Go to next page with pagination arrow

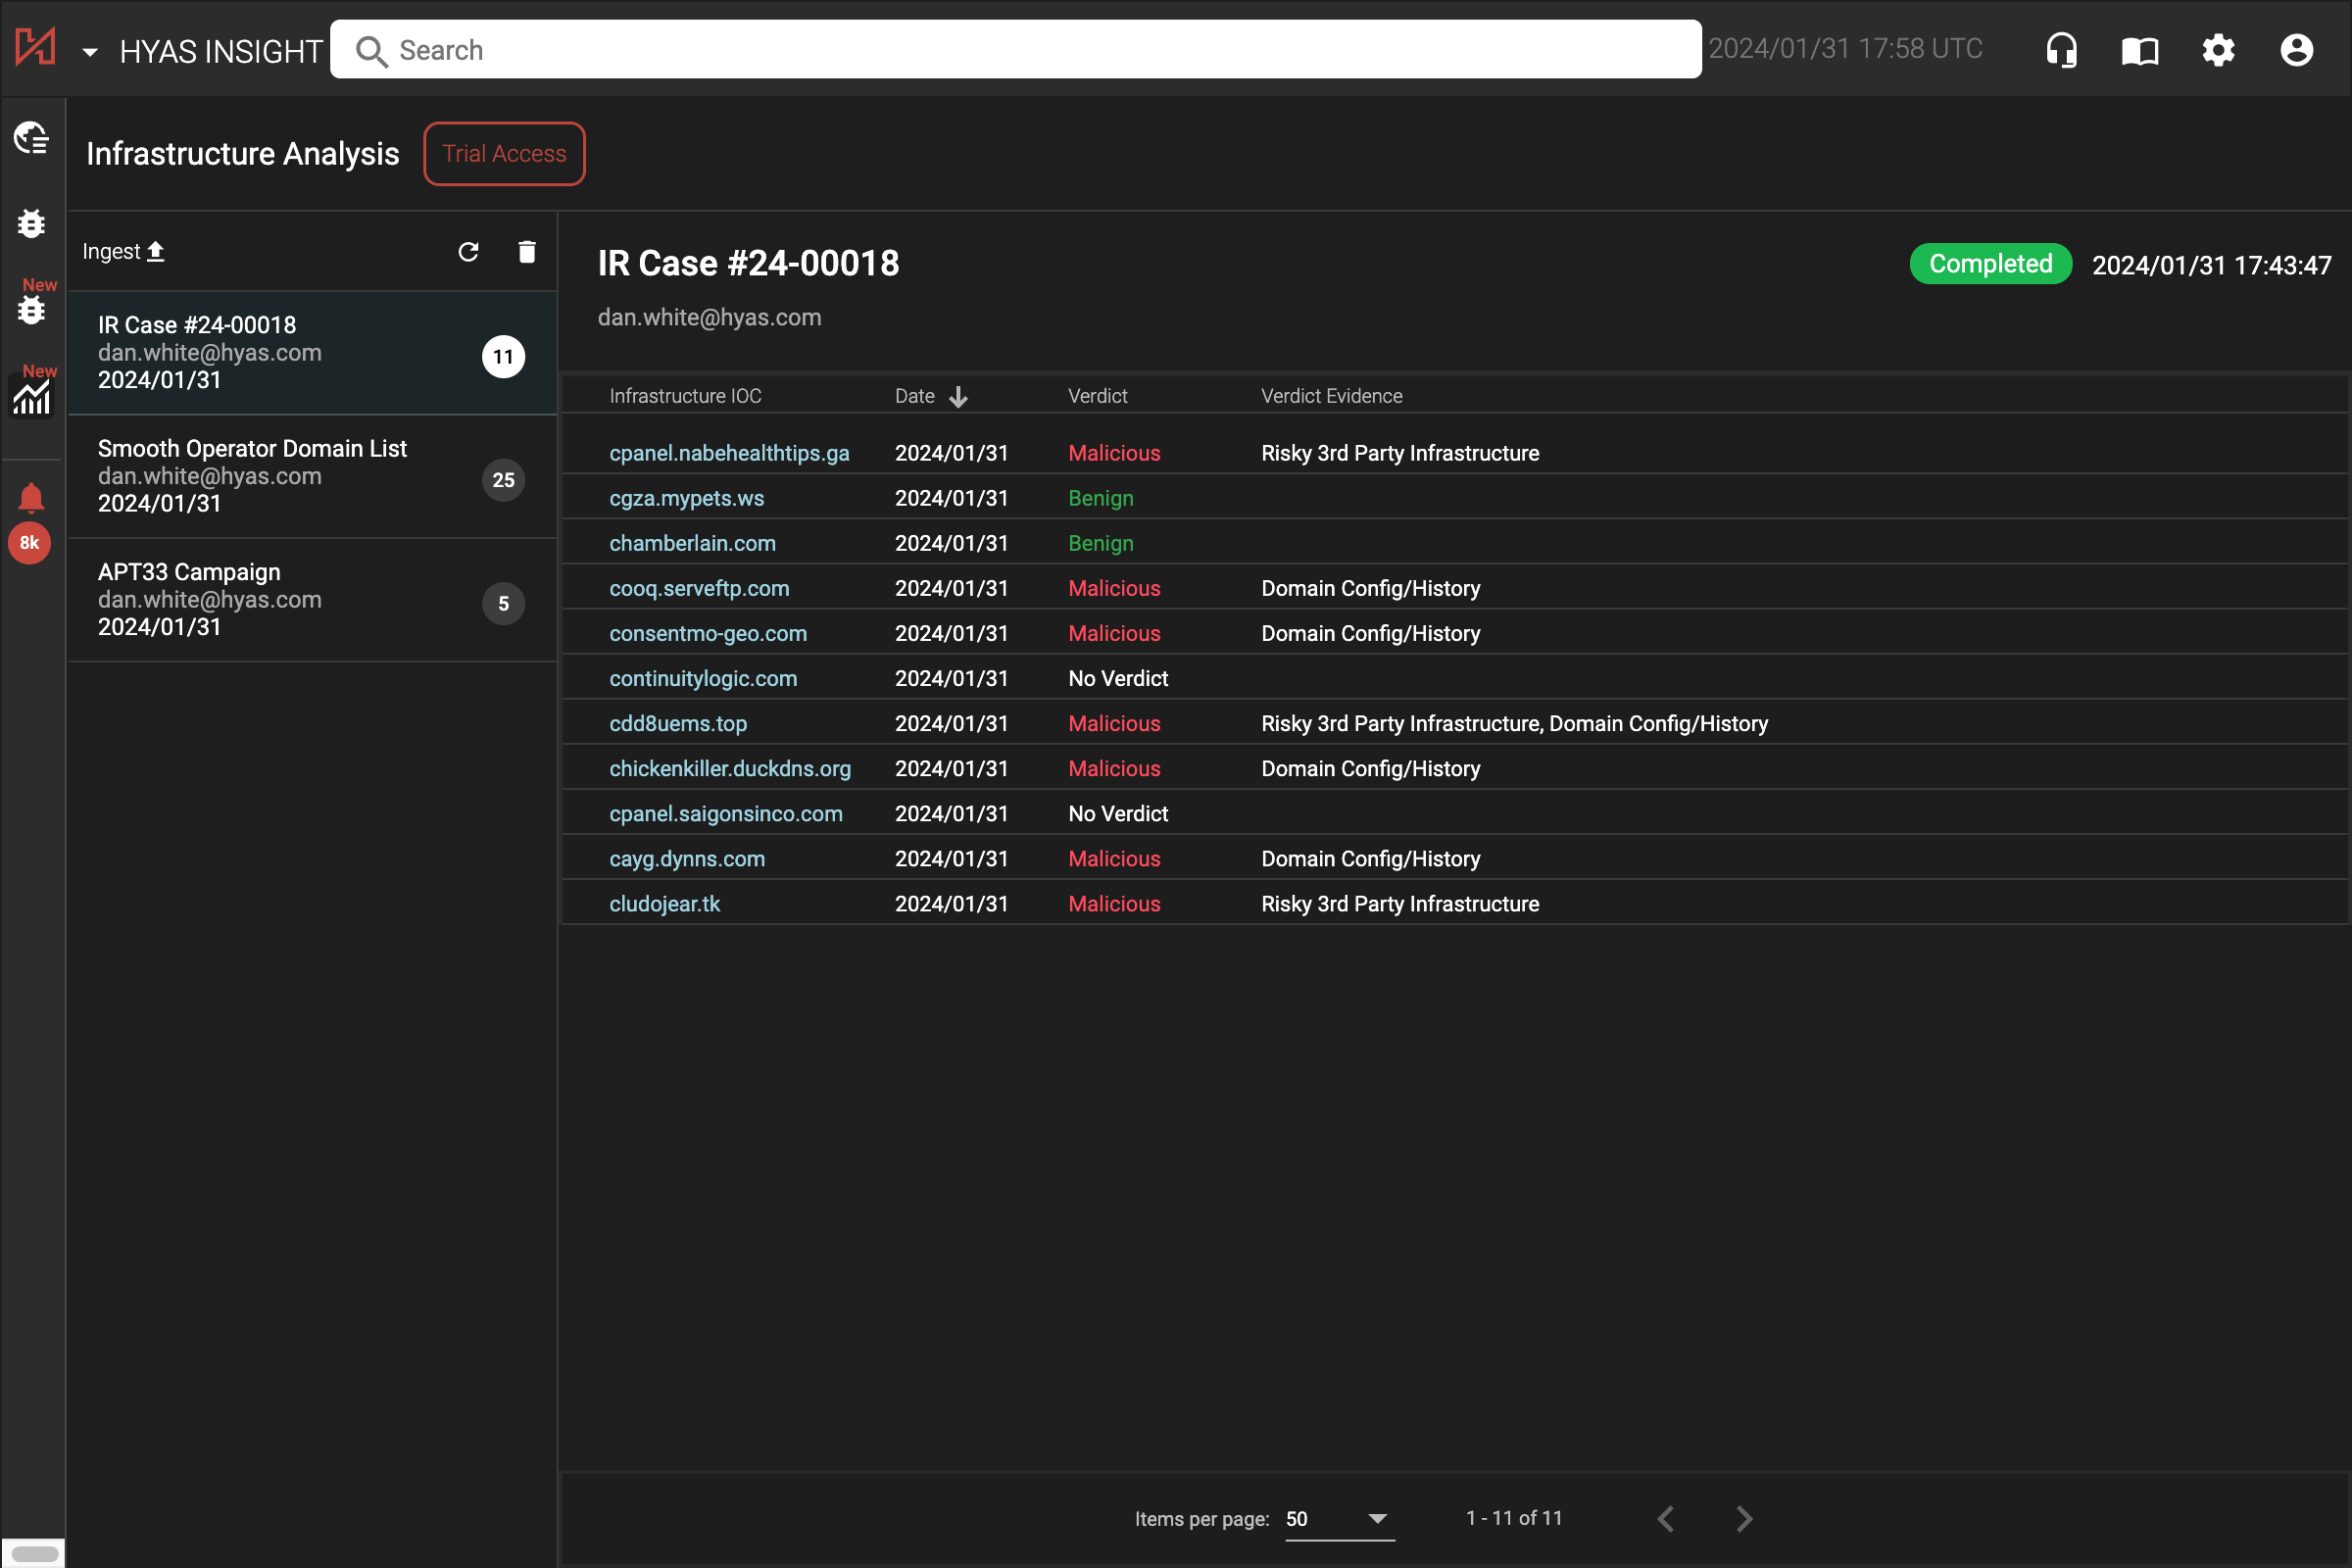click(x=1743, y=1518)
